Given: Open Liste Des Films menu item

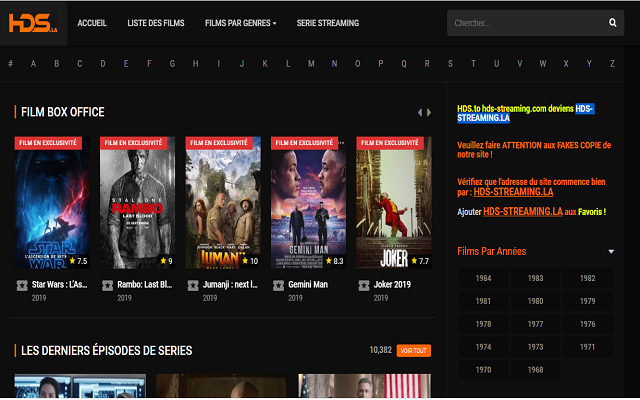Looking at the screenshot, I should coord(156,23).
